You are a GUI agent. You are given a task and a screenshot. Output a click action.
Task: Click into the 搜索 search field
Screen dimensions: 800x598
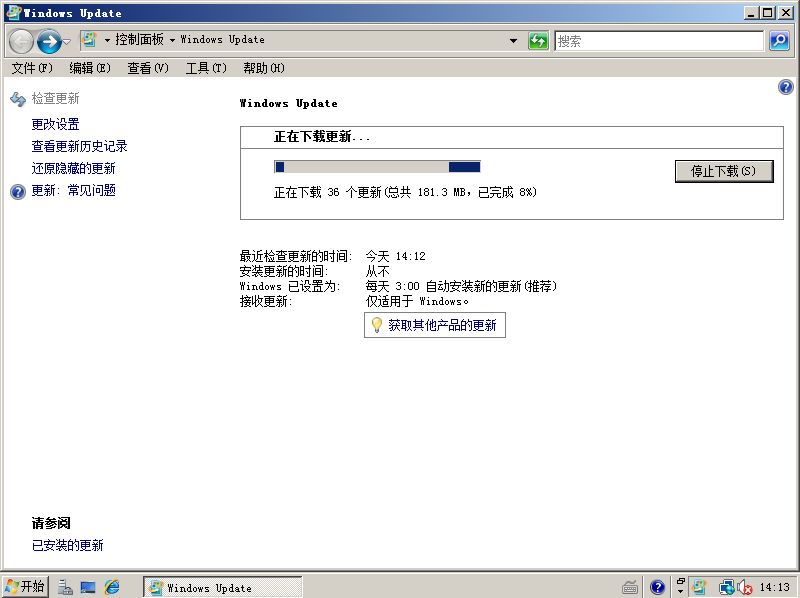659,41
